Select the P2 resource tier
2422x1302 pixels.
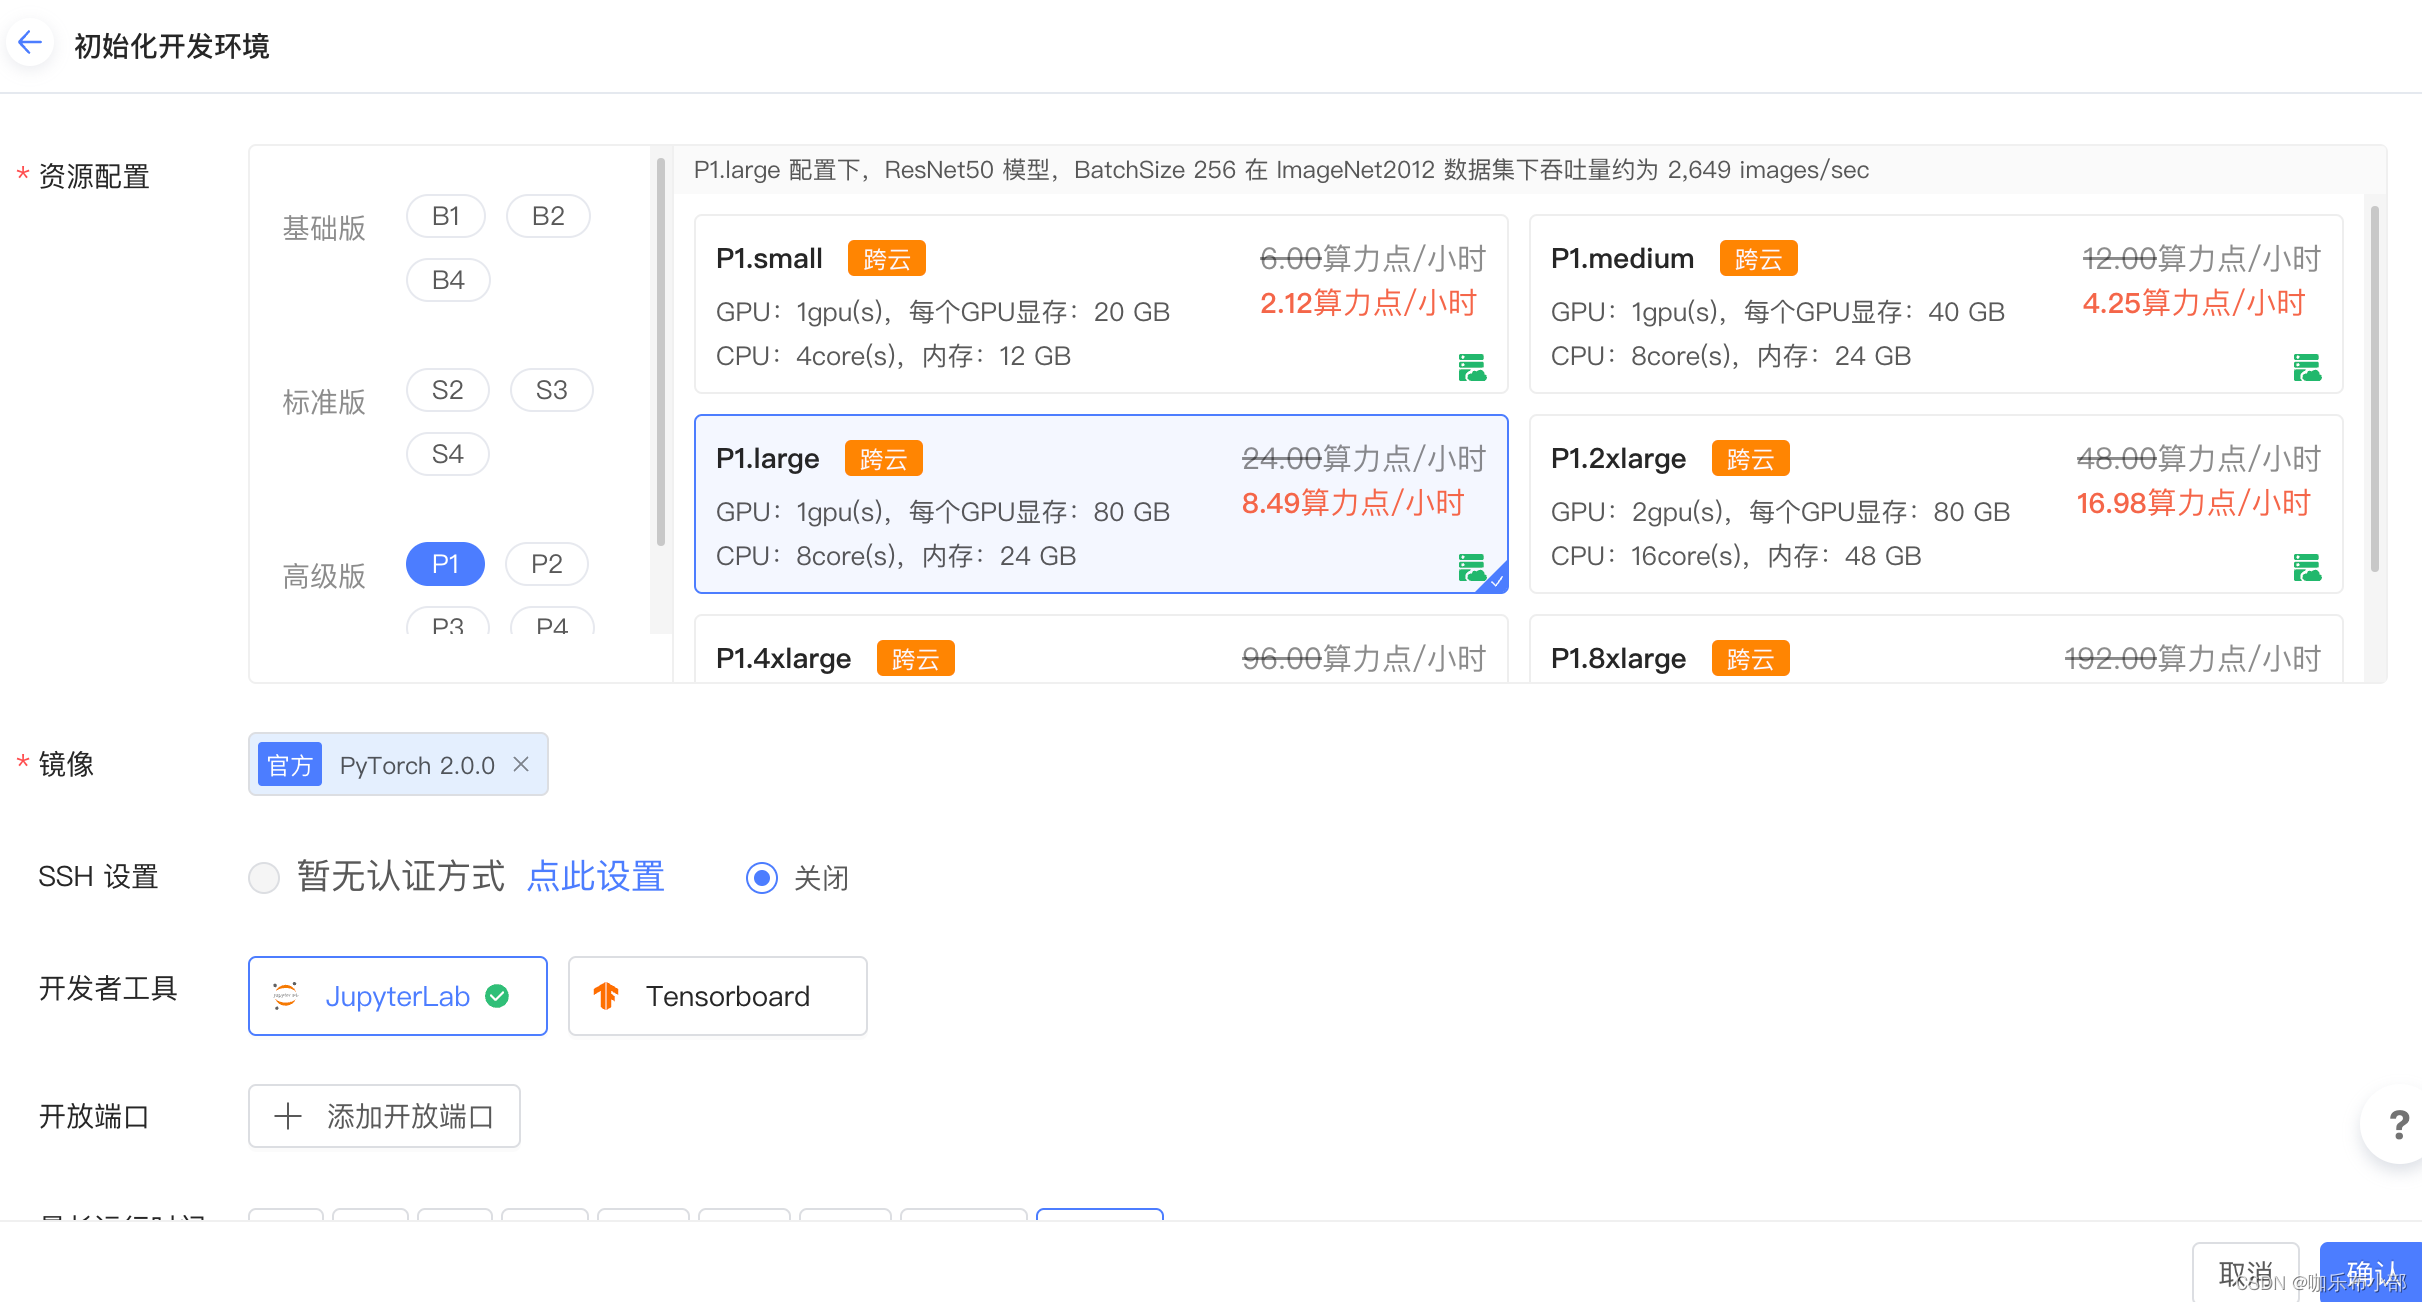click(x=546, y=564)
